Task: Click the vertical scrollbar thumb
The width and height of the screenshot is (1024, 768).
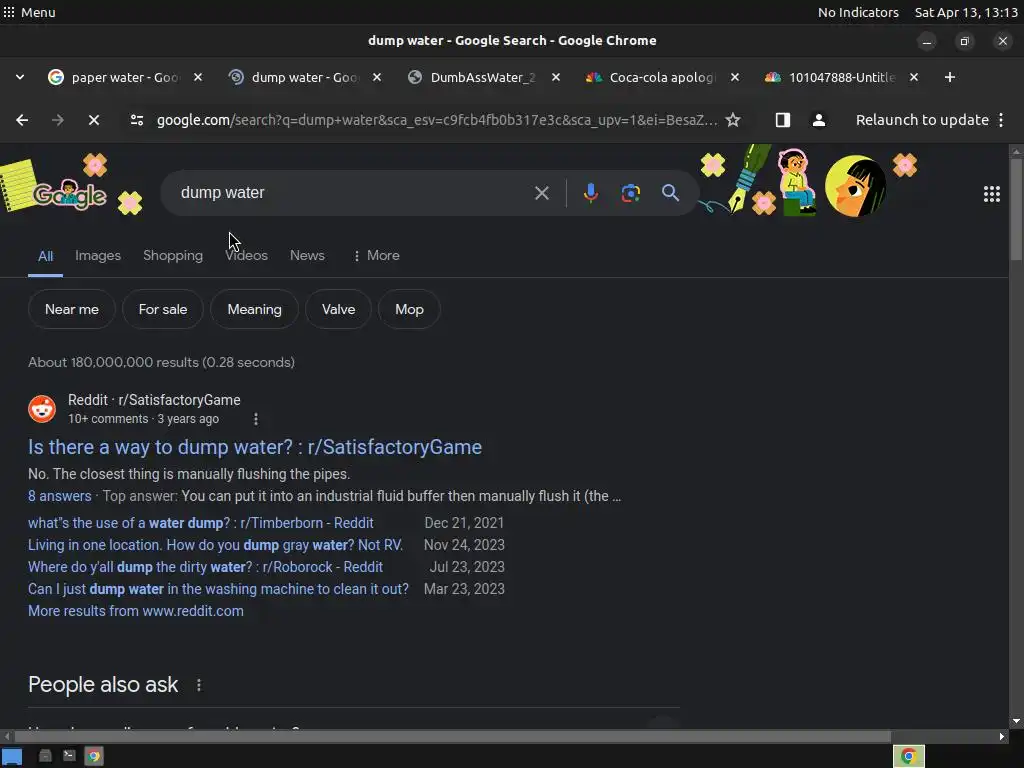Action: coord(1016,210)
